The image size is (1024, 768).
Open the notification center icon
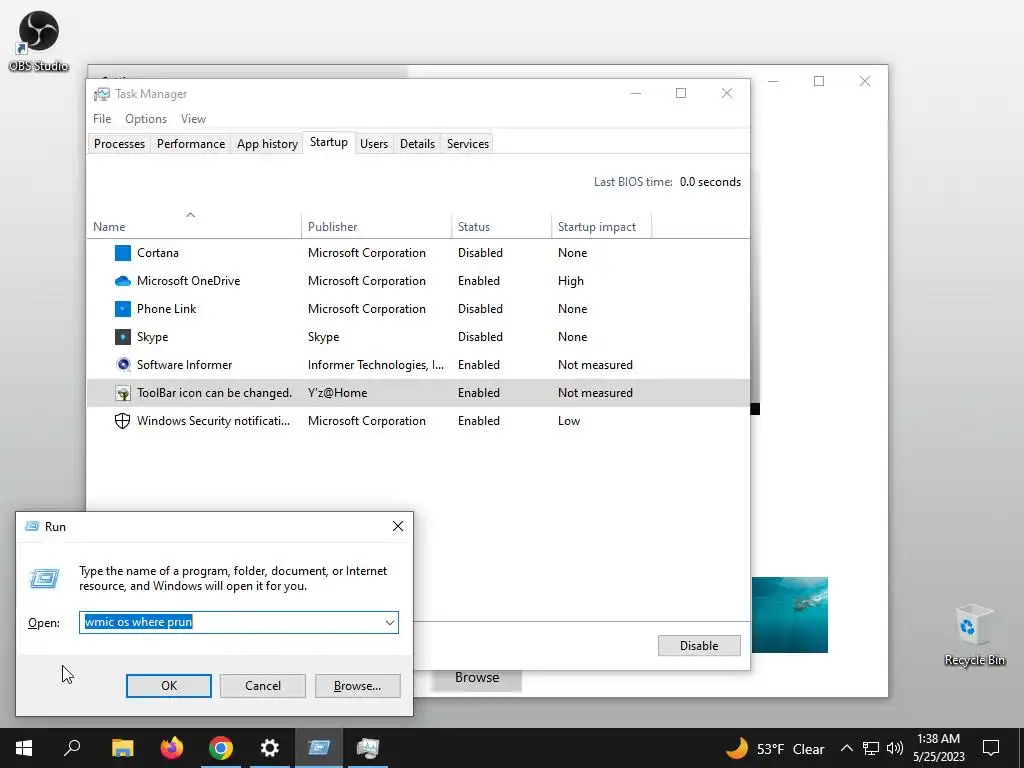click(991, 748)
